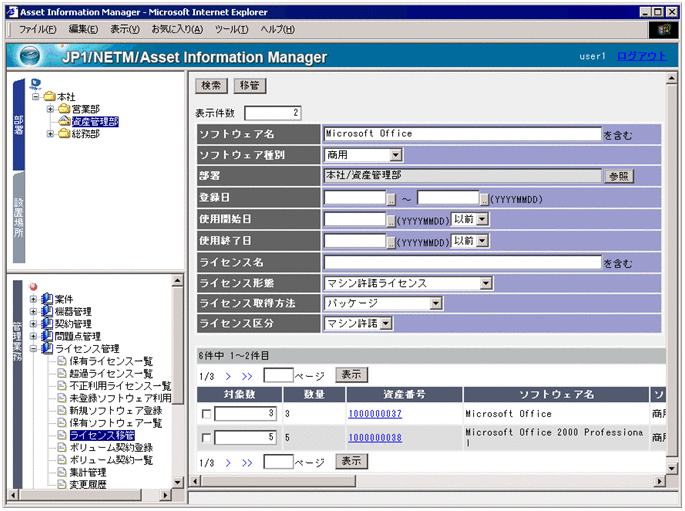Click the 機器管理 book icon
This screenshot has width=685, height=511.
point(47,311)
